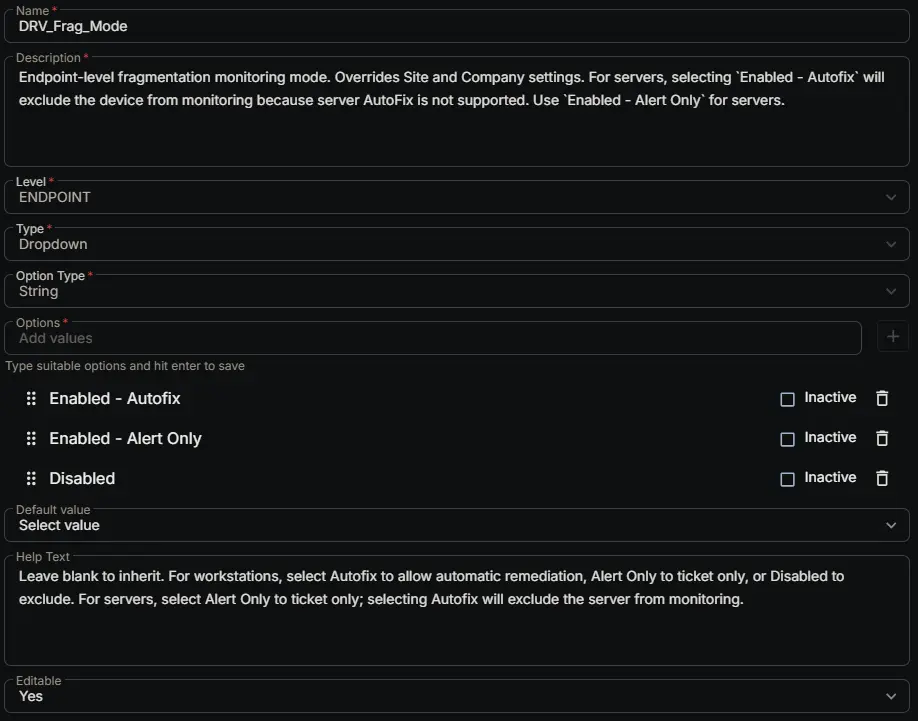This screenshot has width=918, height=721.
Task: Select the Disabled option label
Action: [82, 478]
